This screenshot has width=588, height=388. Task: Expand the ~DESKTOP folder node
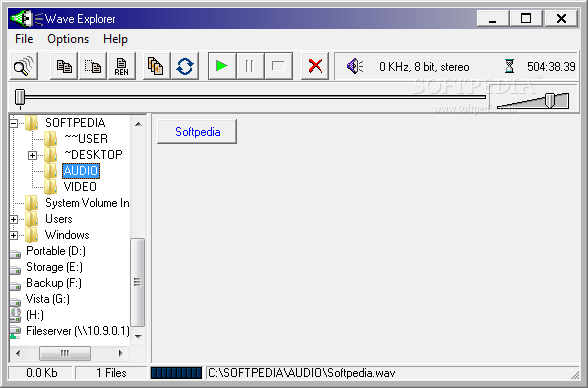33,155
